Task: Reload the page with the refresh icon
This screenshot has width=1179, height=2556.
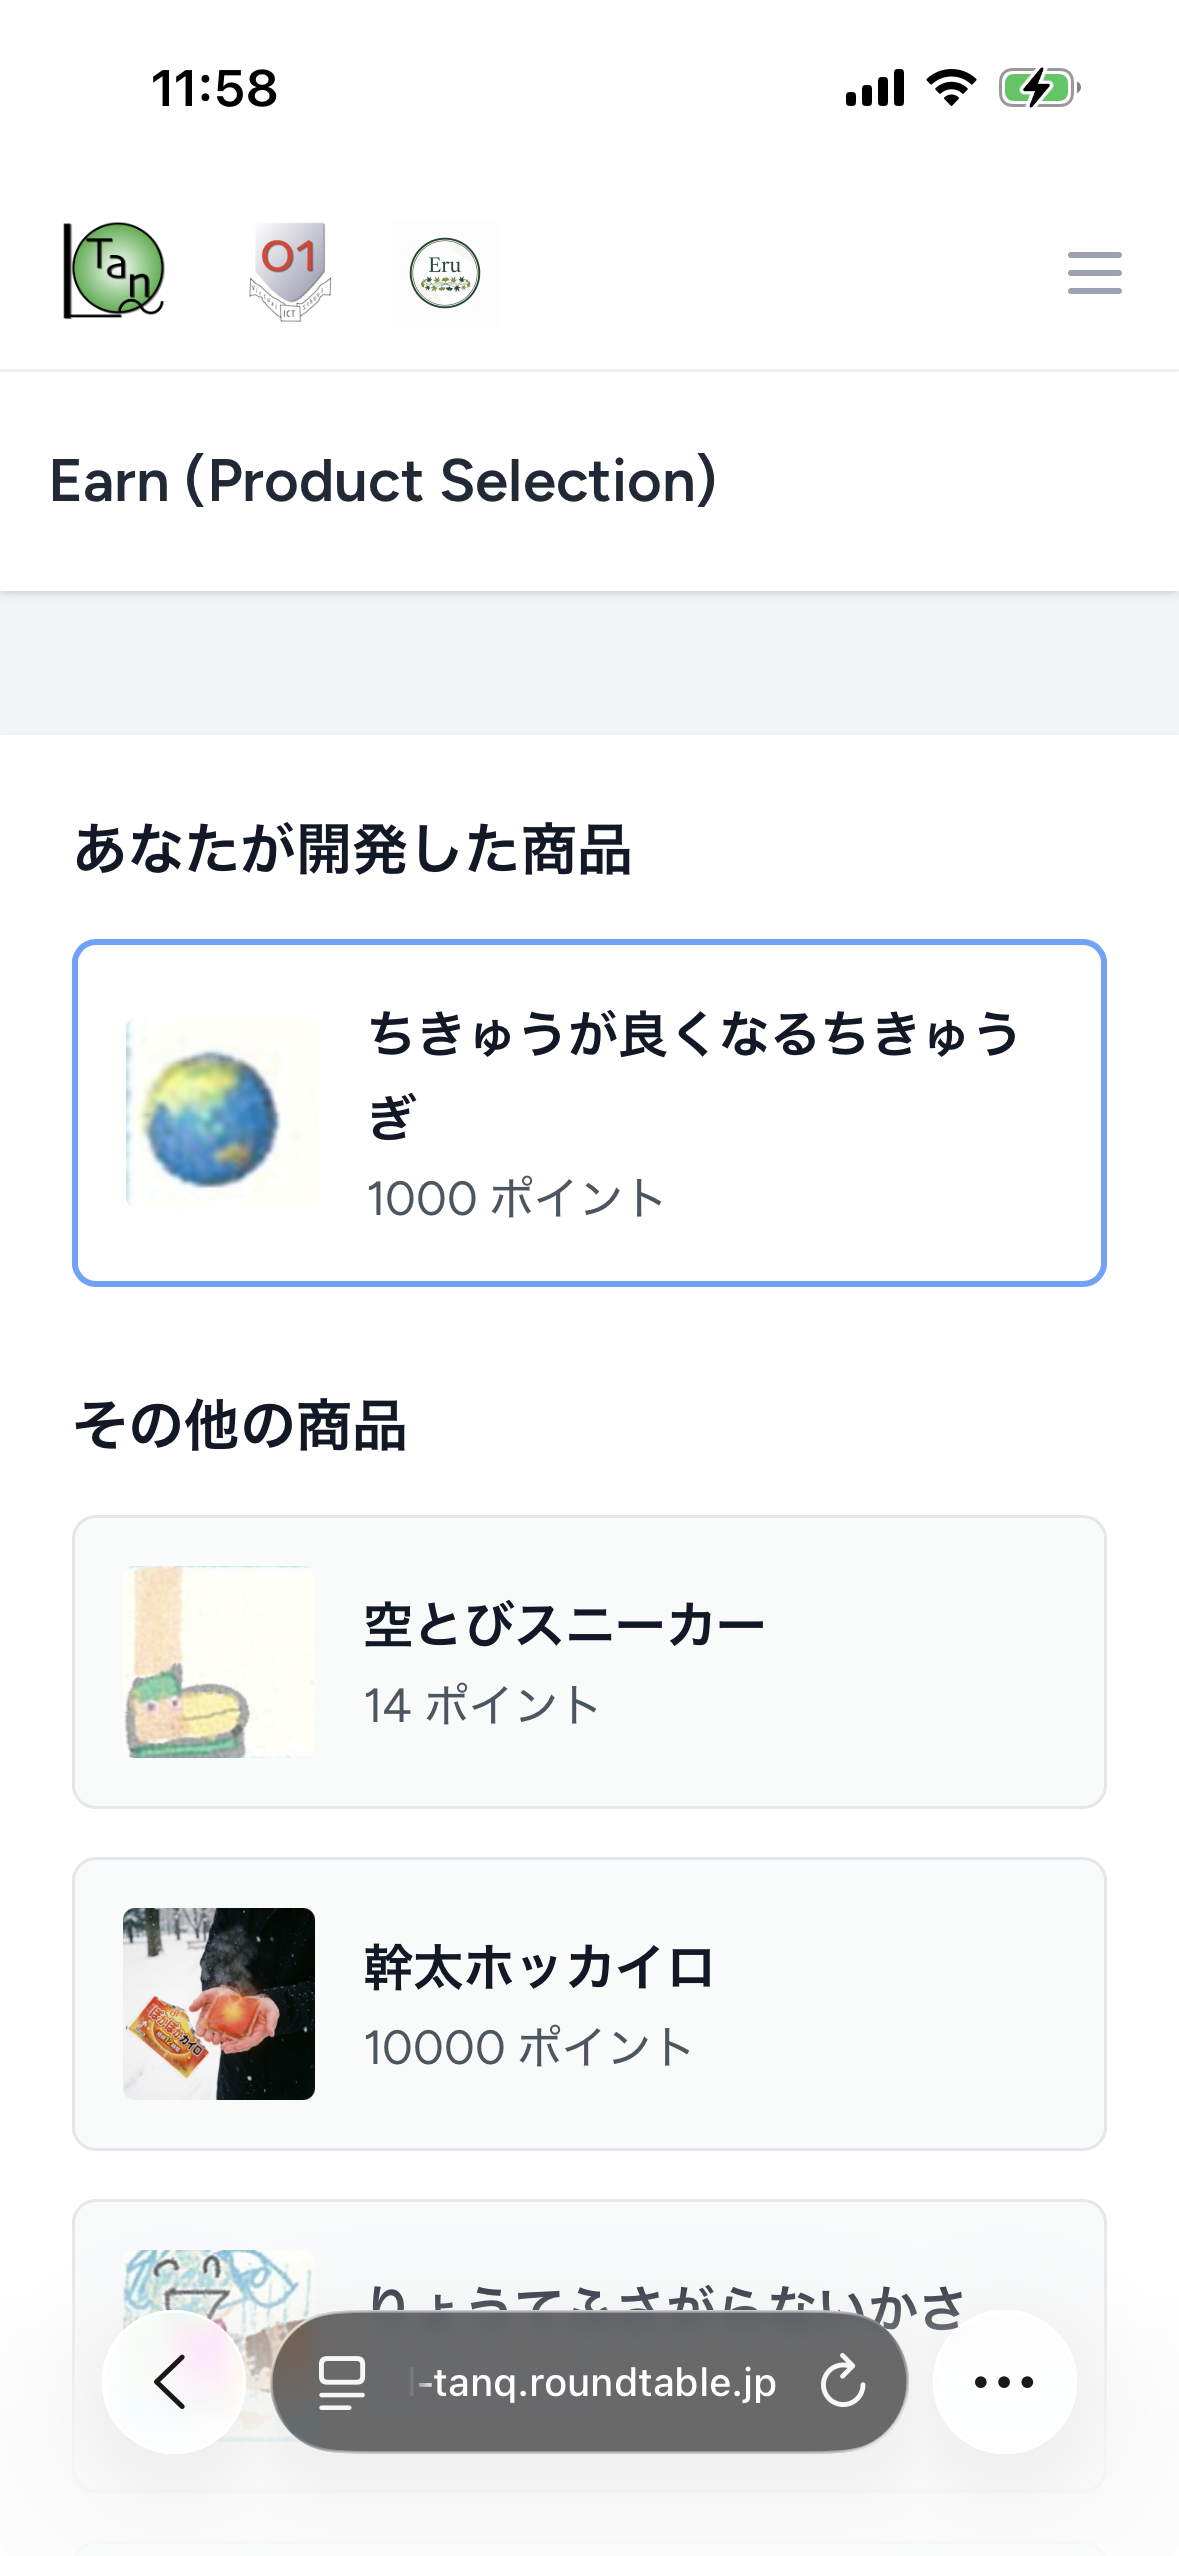Action: point(843,2382)
